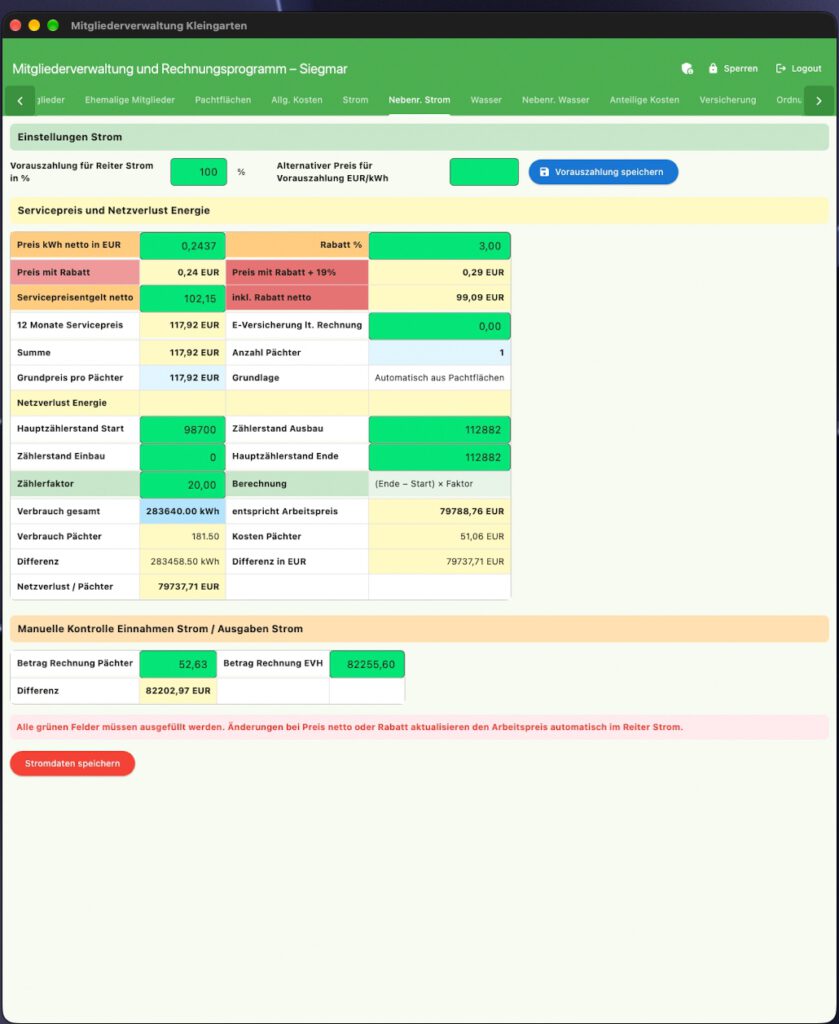Click the right tab-scroll chevron

click(x=819, y=101)
